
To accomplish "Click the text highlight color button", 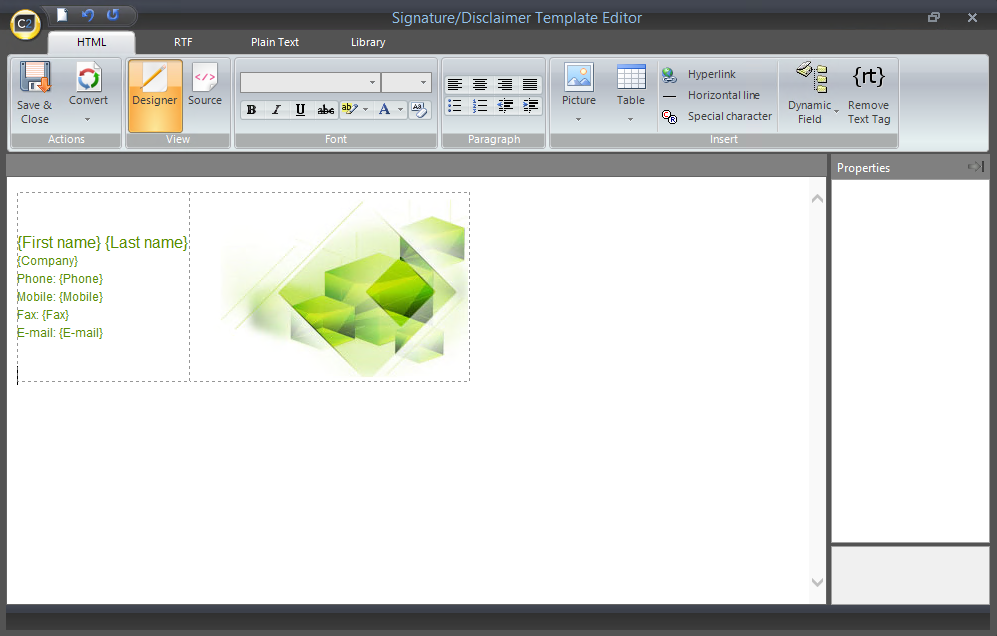I will (x=349, y=109).
